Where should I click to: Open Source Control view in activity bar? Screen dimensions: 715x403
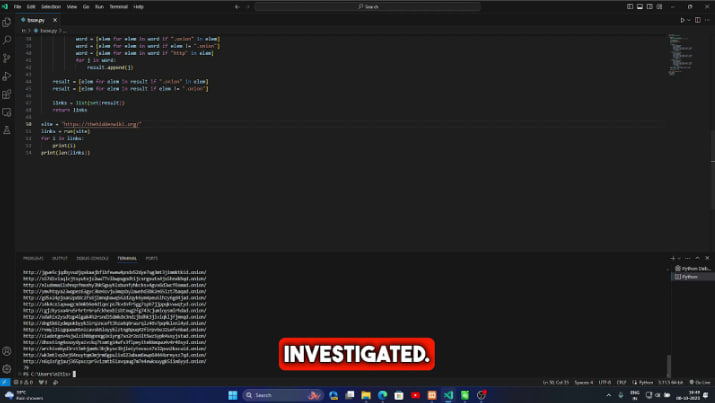point(7,58)
